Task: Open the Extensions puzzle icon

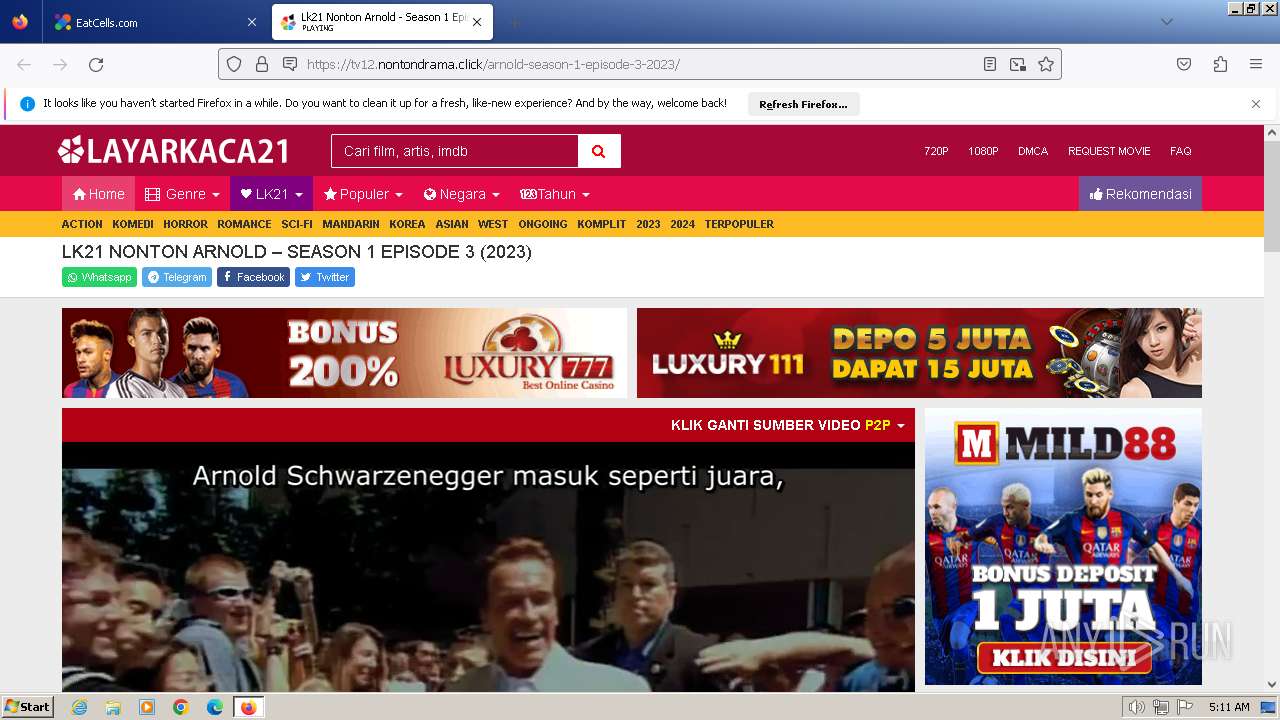Action: pos(1220,64)
